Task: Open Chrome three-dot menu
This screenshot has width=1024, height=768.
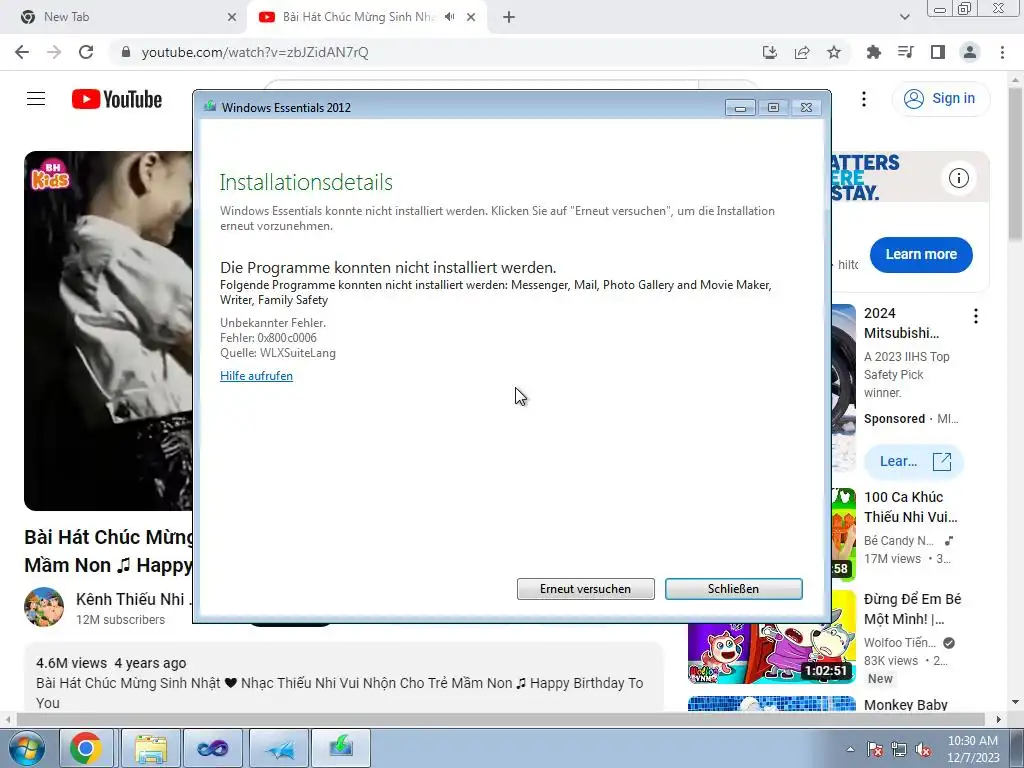Action: coord(1002,52)
